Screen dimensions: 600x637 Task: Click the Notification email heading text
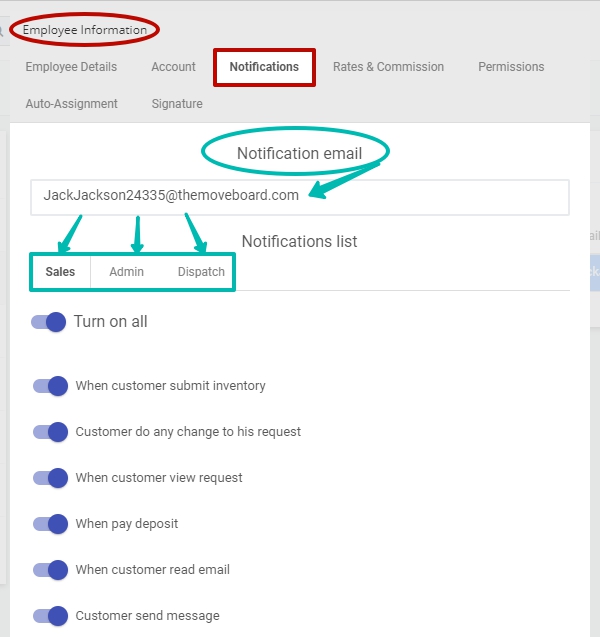[299, 154]
